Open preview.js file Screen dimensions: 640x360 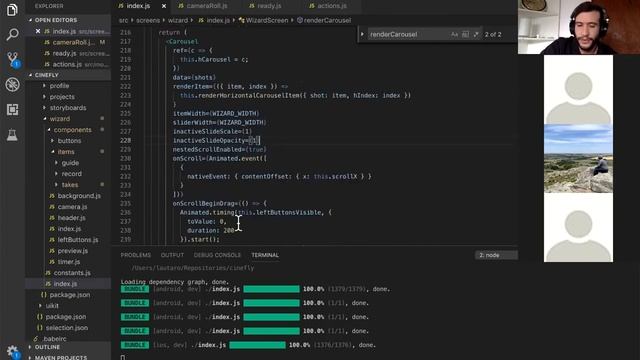pos(73,251)
